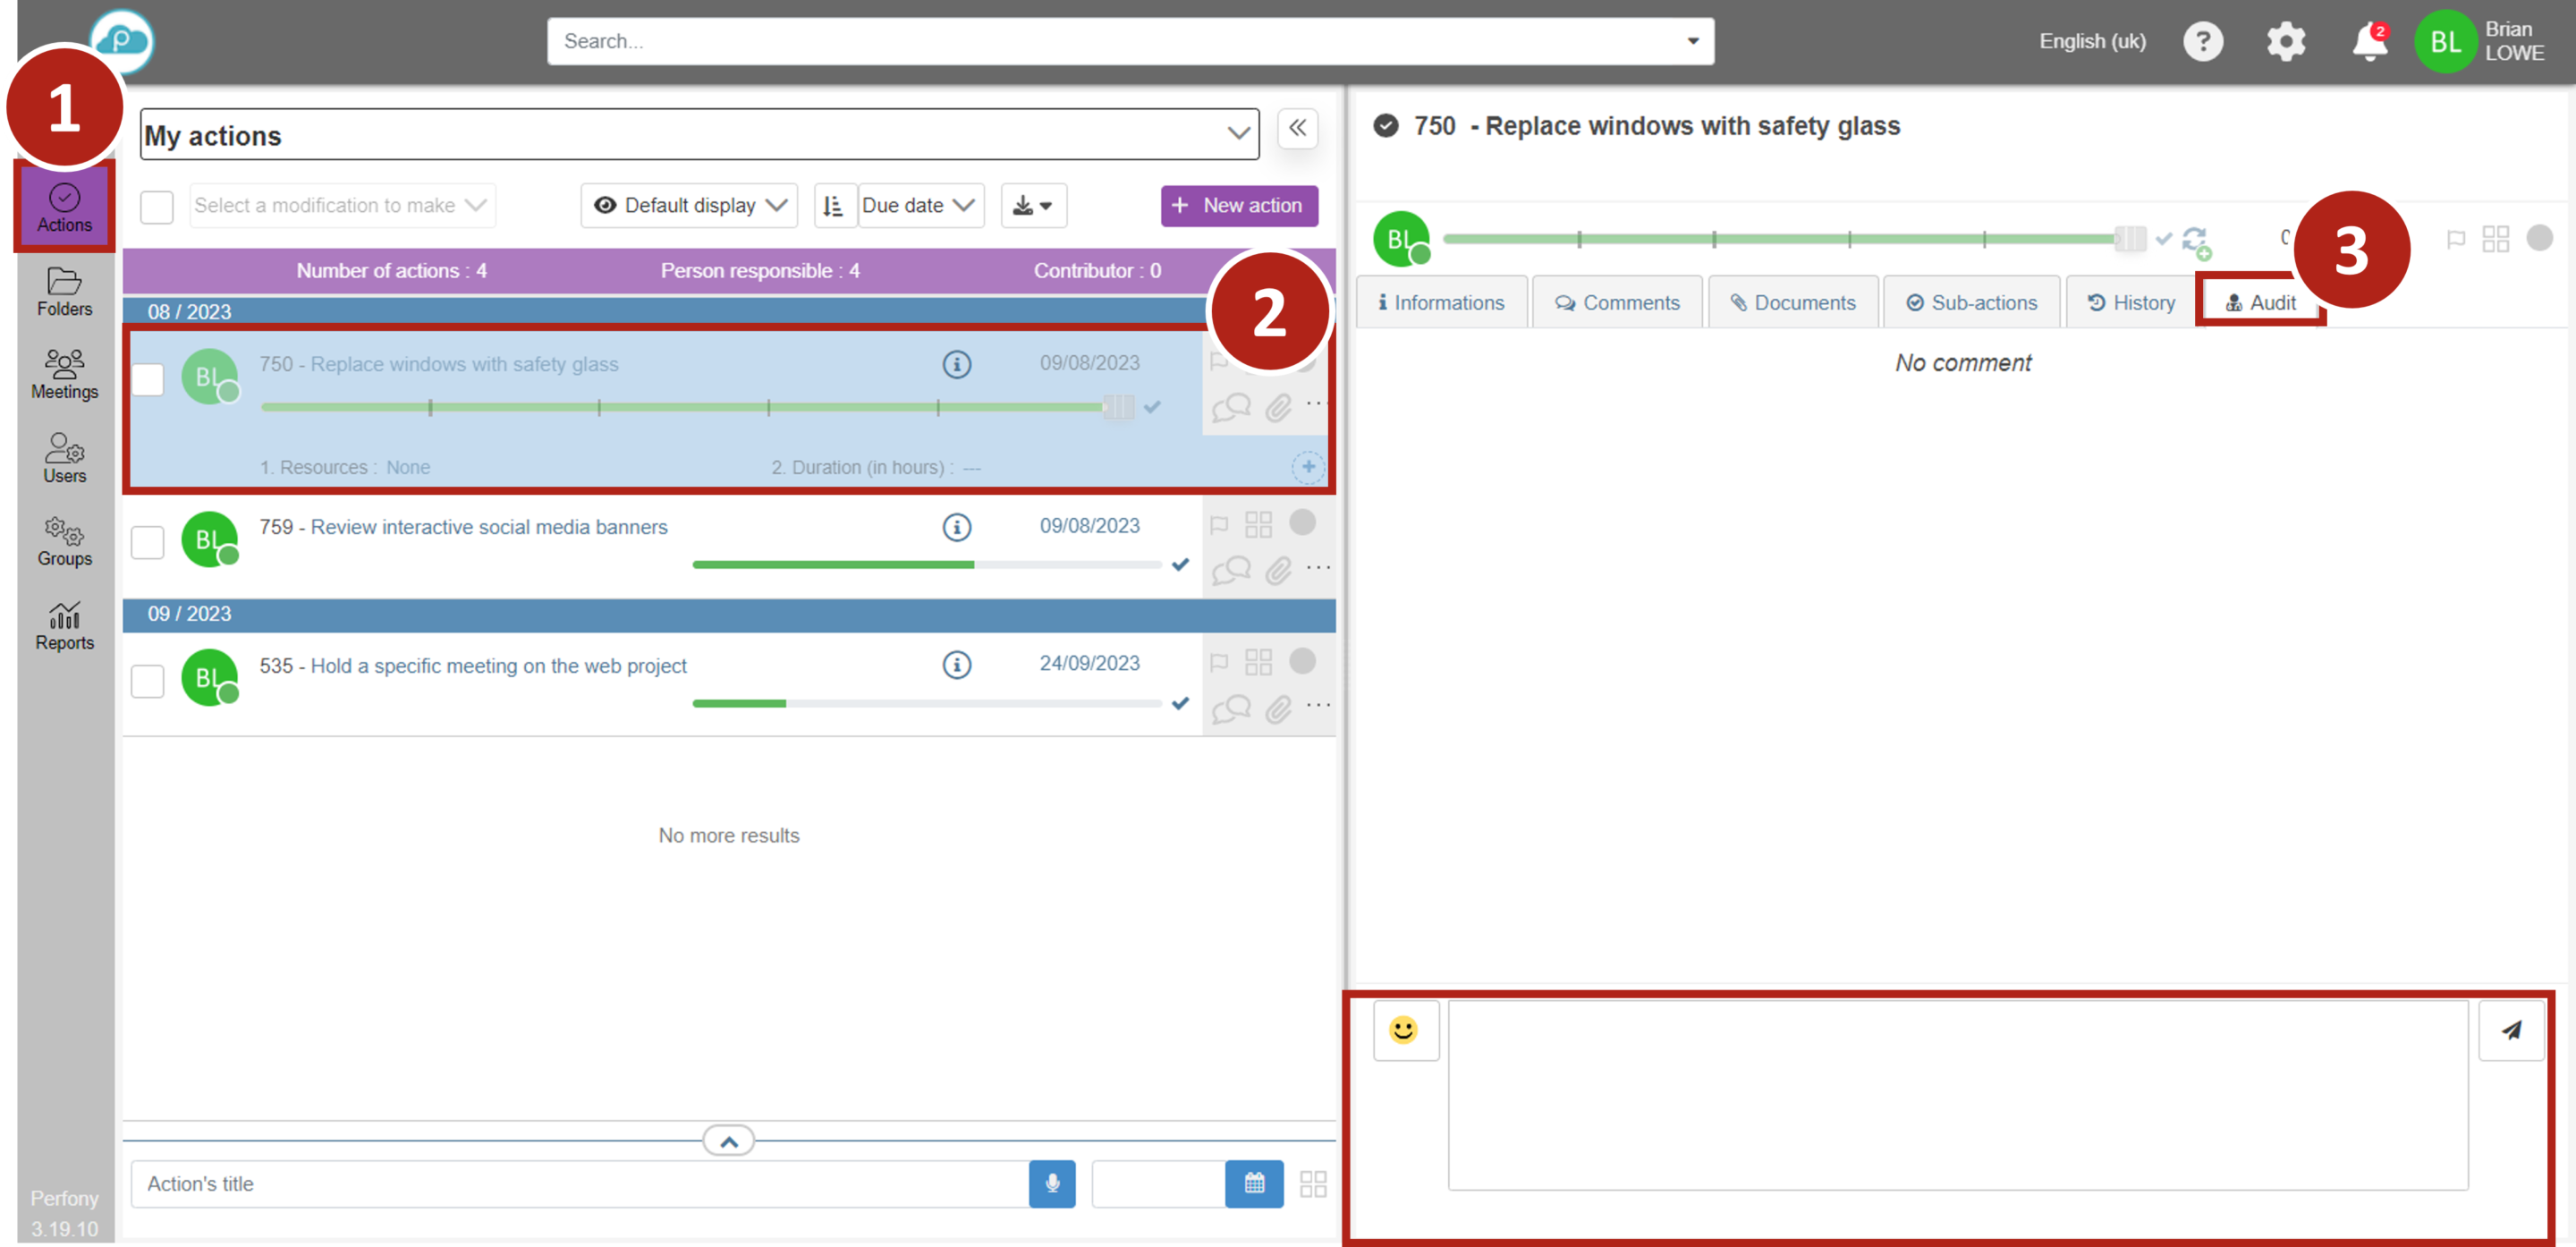The image size is (2576, 1247).
Task: Open the Meetings sidebar section
Action: click(x=64, y=374)
